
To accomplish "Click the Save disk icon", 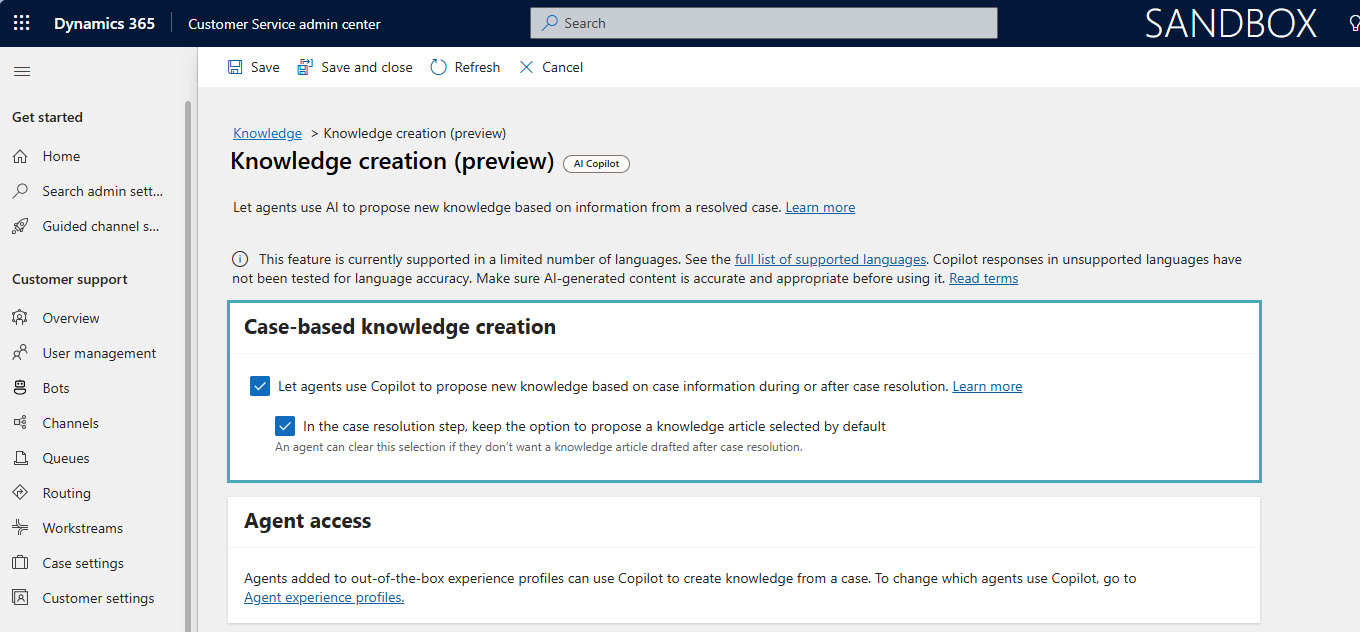I will coord(235,67).
